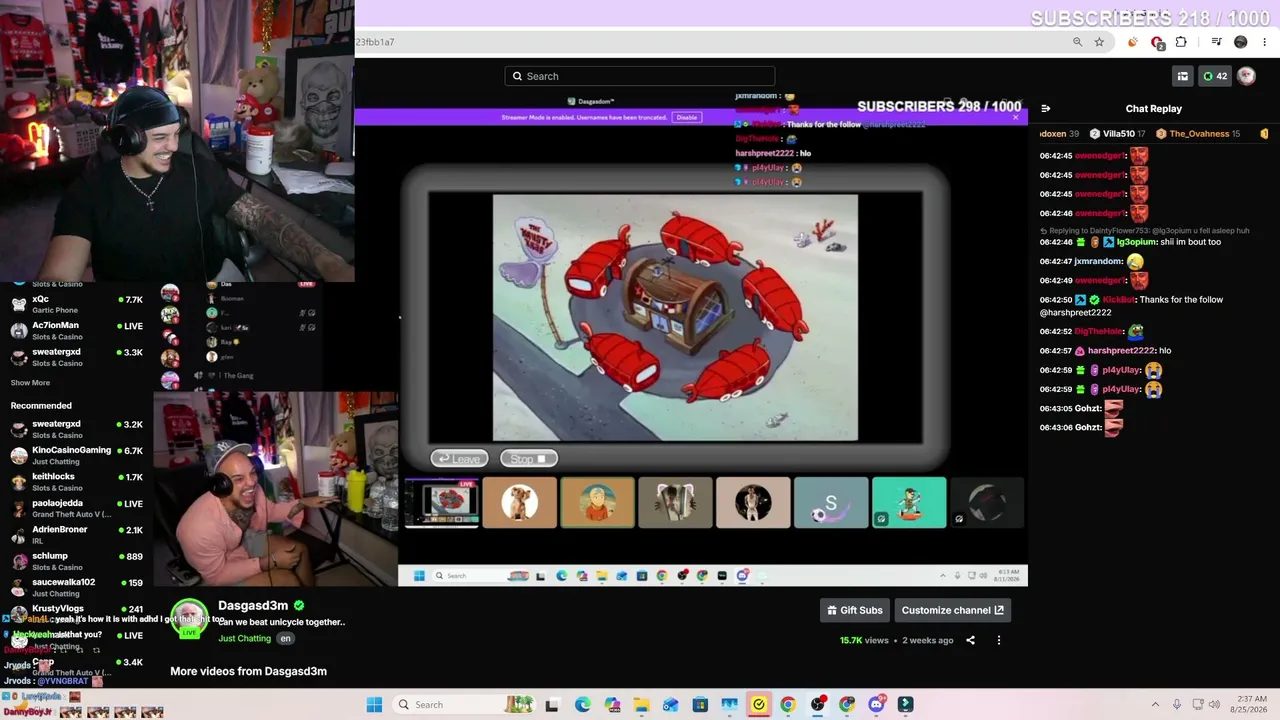Open Task View on the taskbar
The image size is (1280, 720).
[551, 705]
